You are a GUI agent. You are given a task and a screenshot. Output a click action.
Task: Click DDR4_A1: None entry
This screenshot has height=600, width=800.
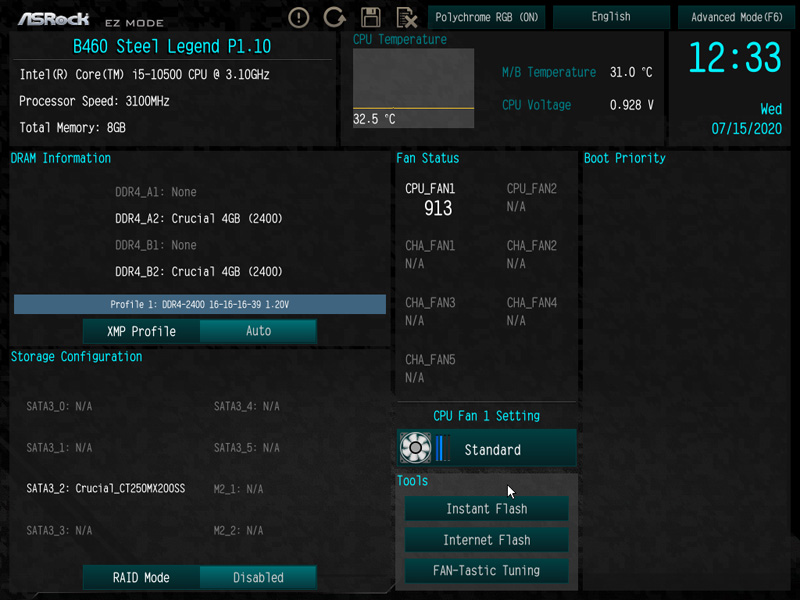click(156, 192)
